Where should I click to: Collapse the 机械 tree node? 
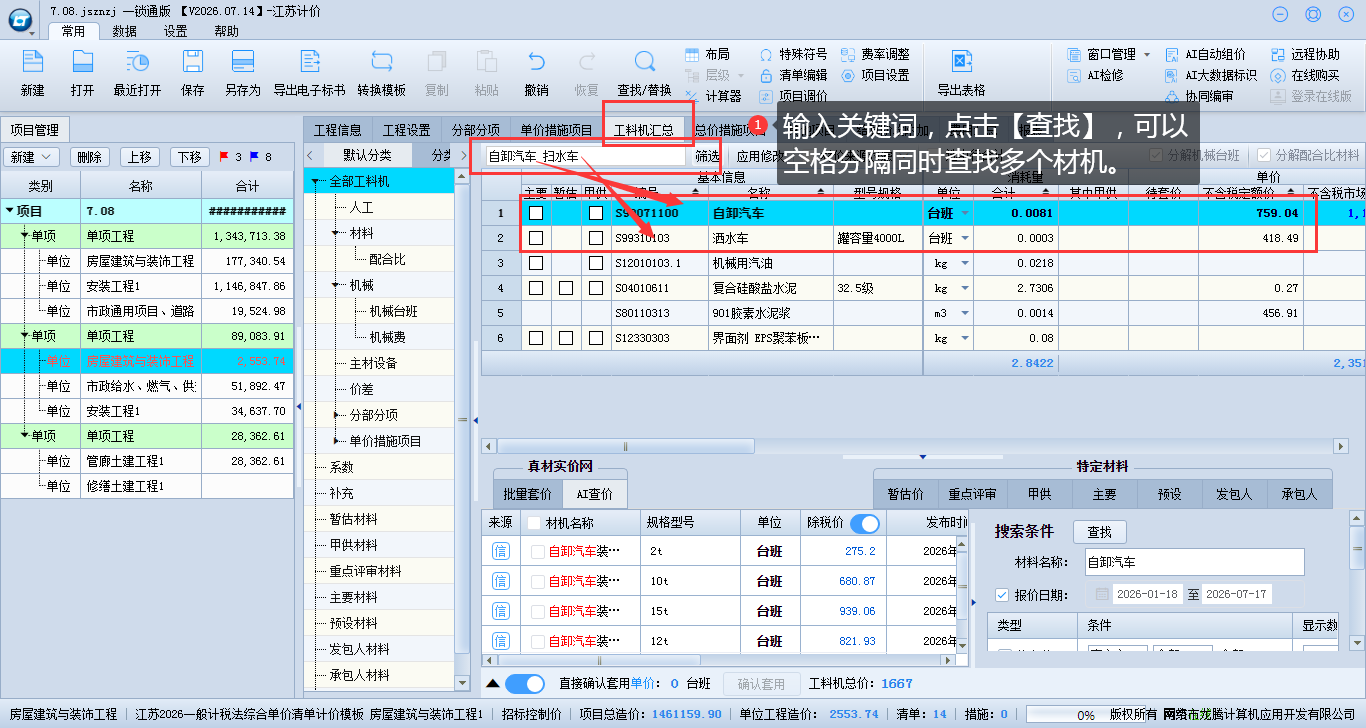click(336, 285)
